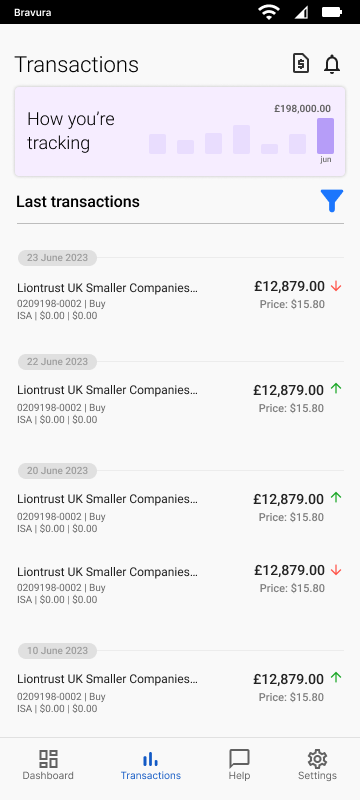Open the blue filter funnel icon
The image size is (360, 800).
[332, 201]
